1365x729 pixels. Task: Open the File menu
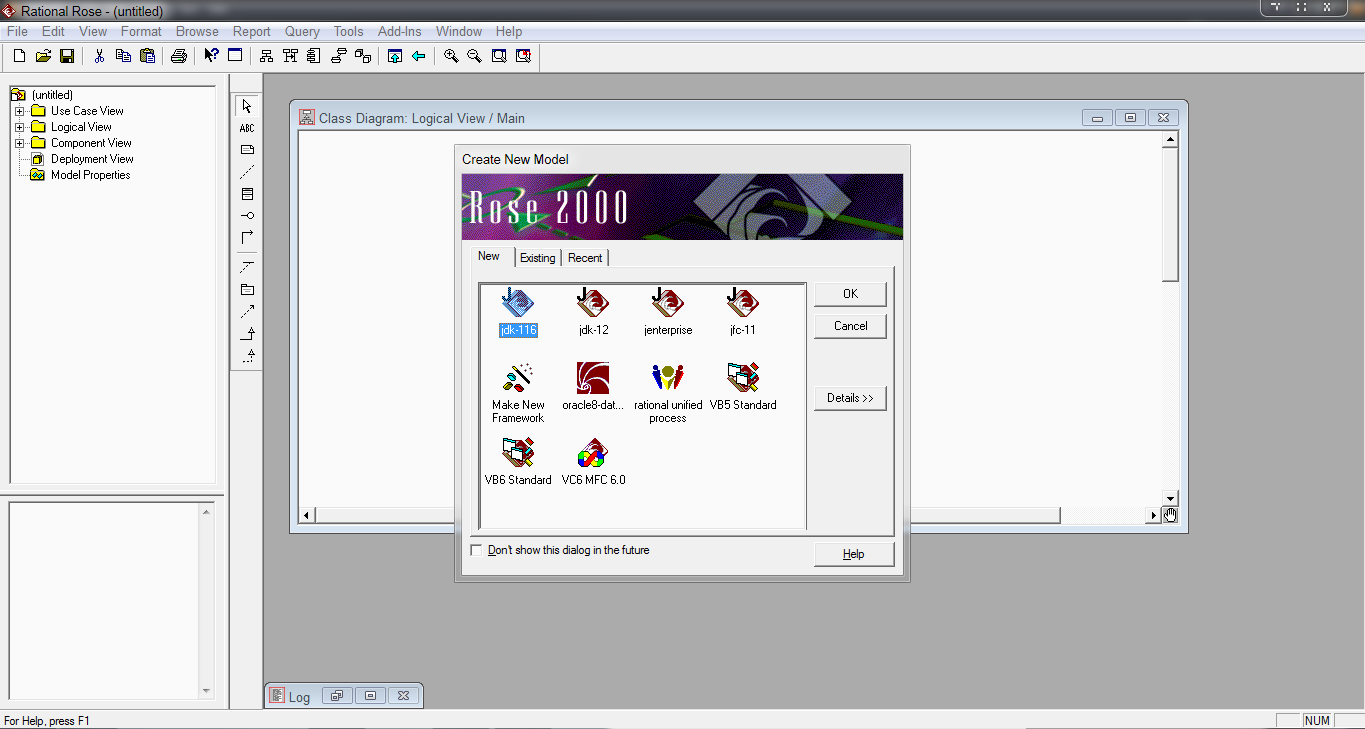(x=17, y=31)
